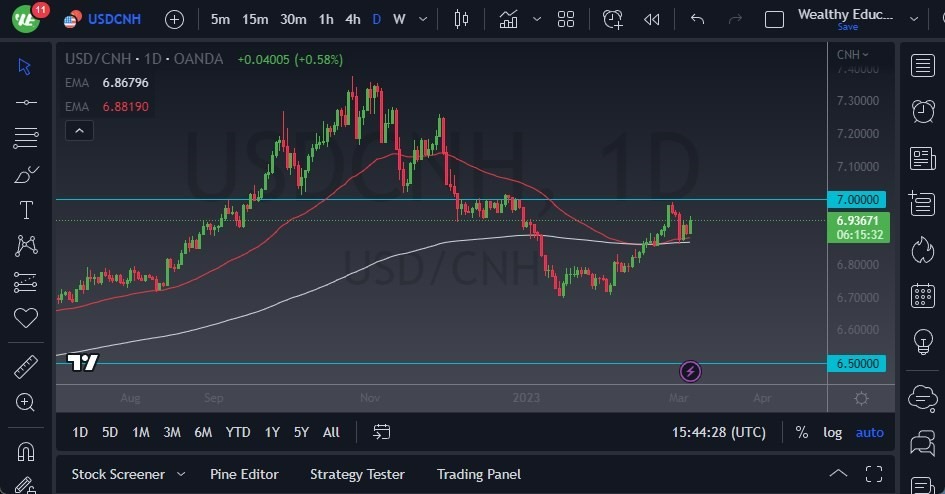Image resolution: width=945 pixels, height=494 pixels.
Task: Open the forecasting and measurement tools
Action: 26,282
